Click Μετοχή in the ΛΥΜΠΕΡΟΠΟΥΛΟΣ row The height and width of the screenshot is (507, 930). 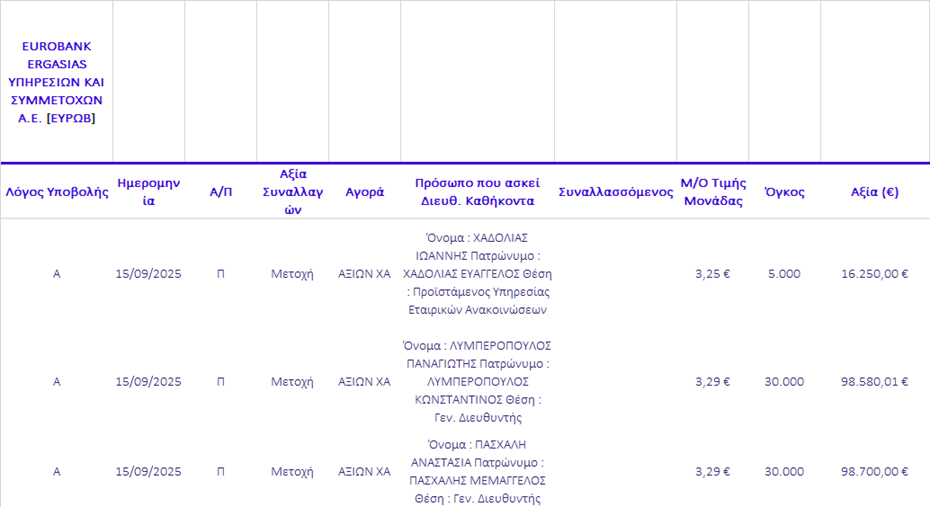(x=292, y=382)
